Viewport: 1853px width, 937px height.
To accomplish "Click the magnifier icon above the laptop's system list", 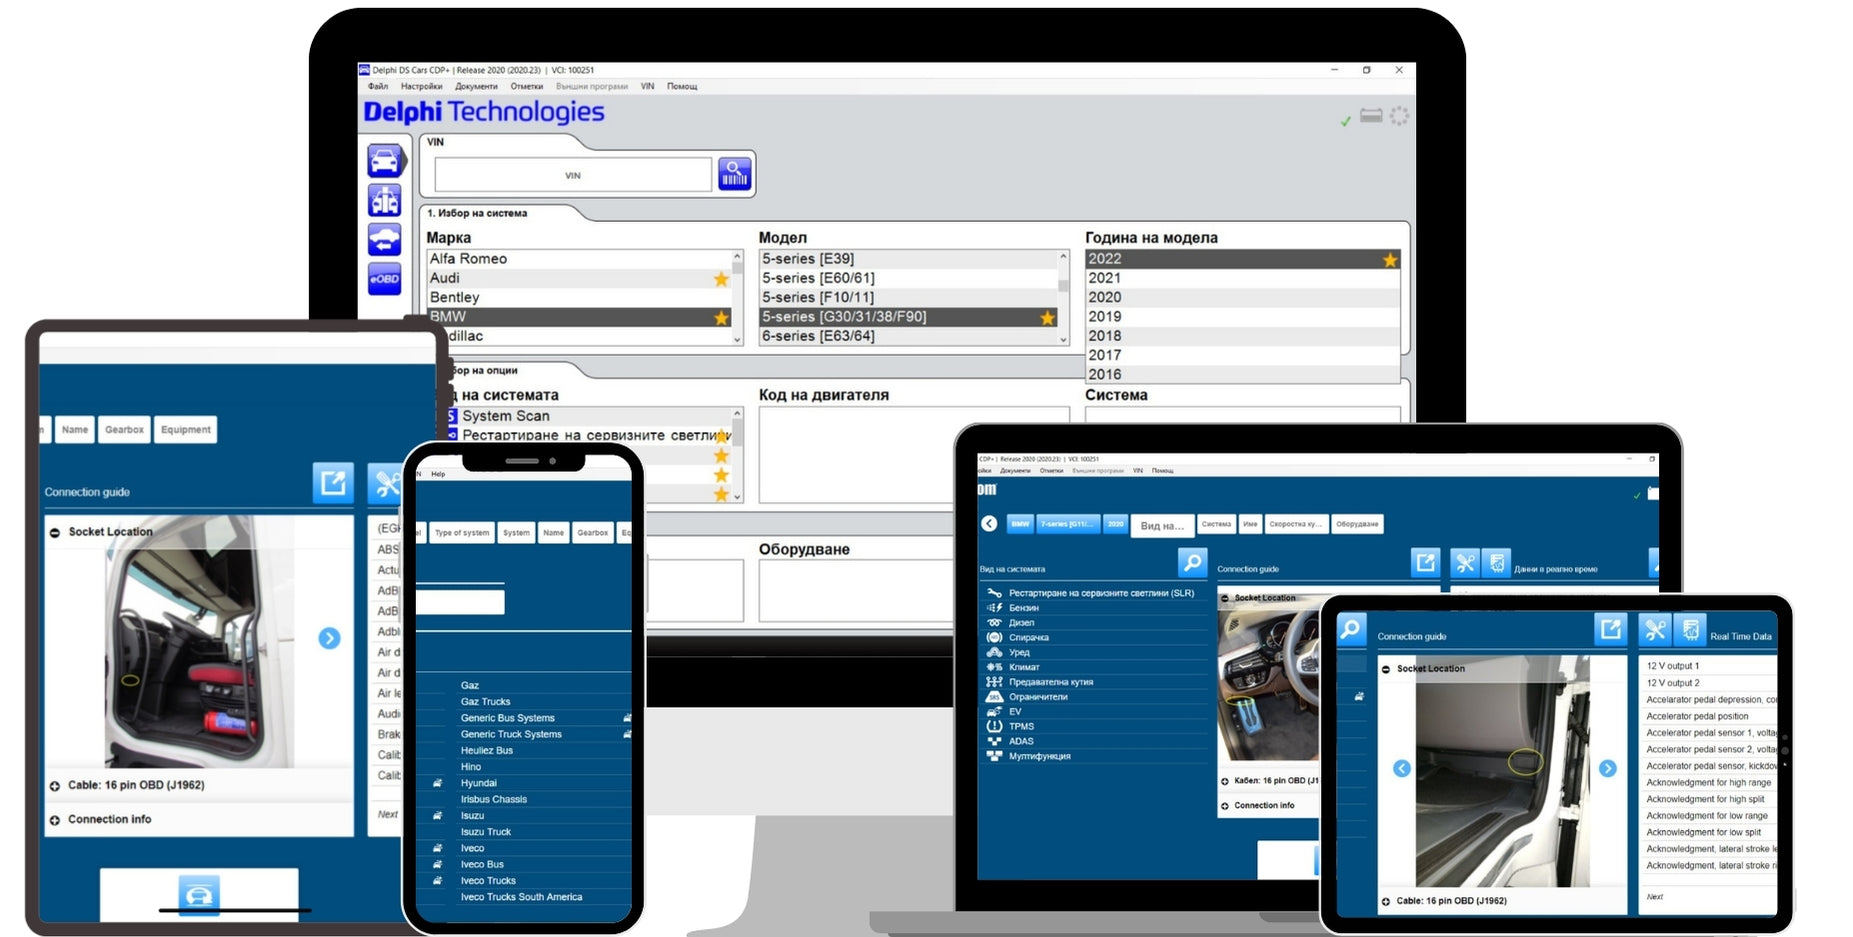I will [x=1192, y=563].
